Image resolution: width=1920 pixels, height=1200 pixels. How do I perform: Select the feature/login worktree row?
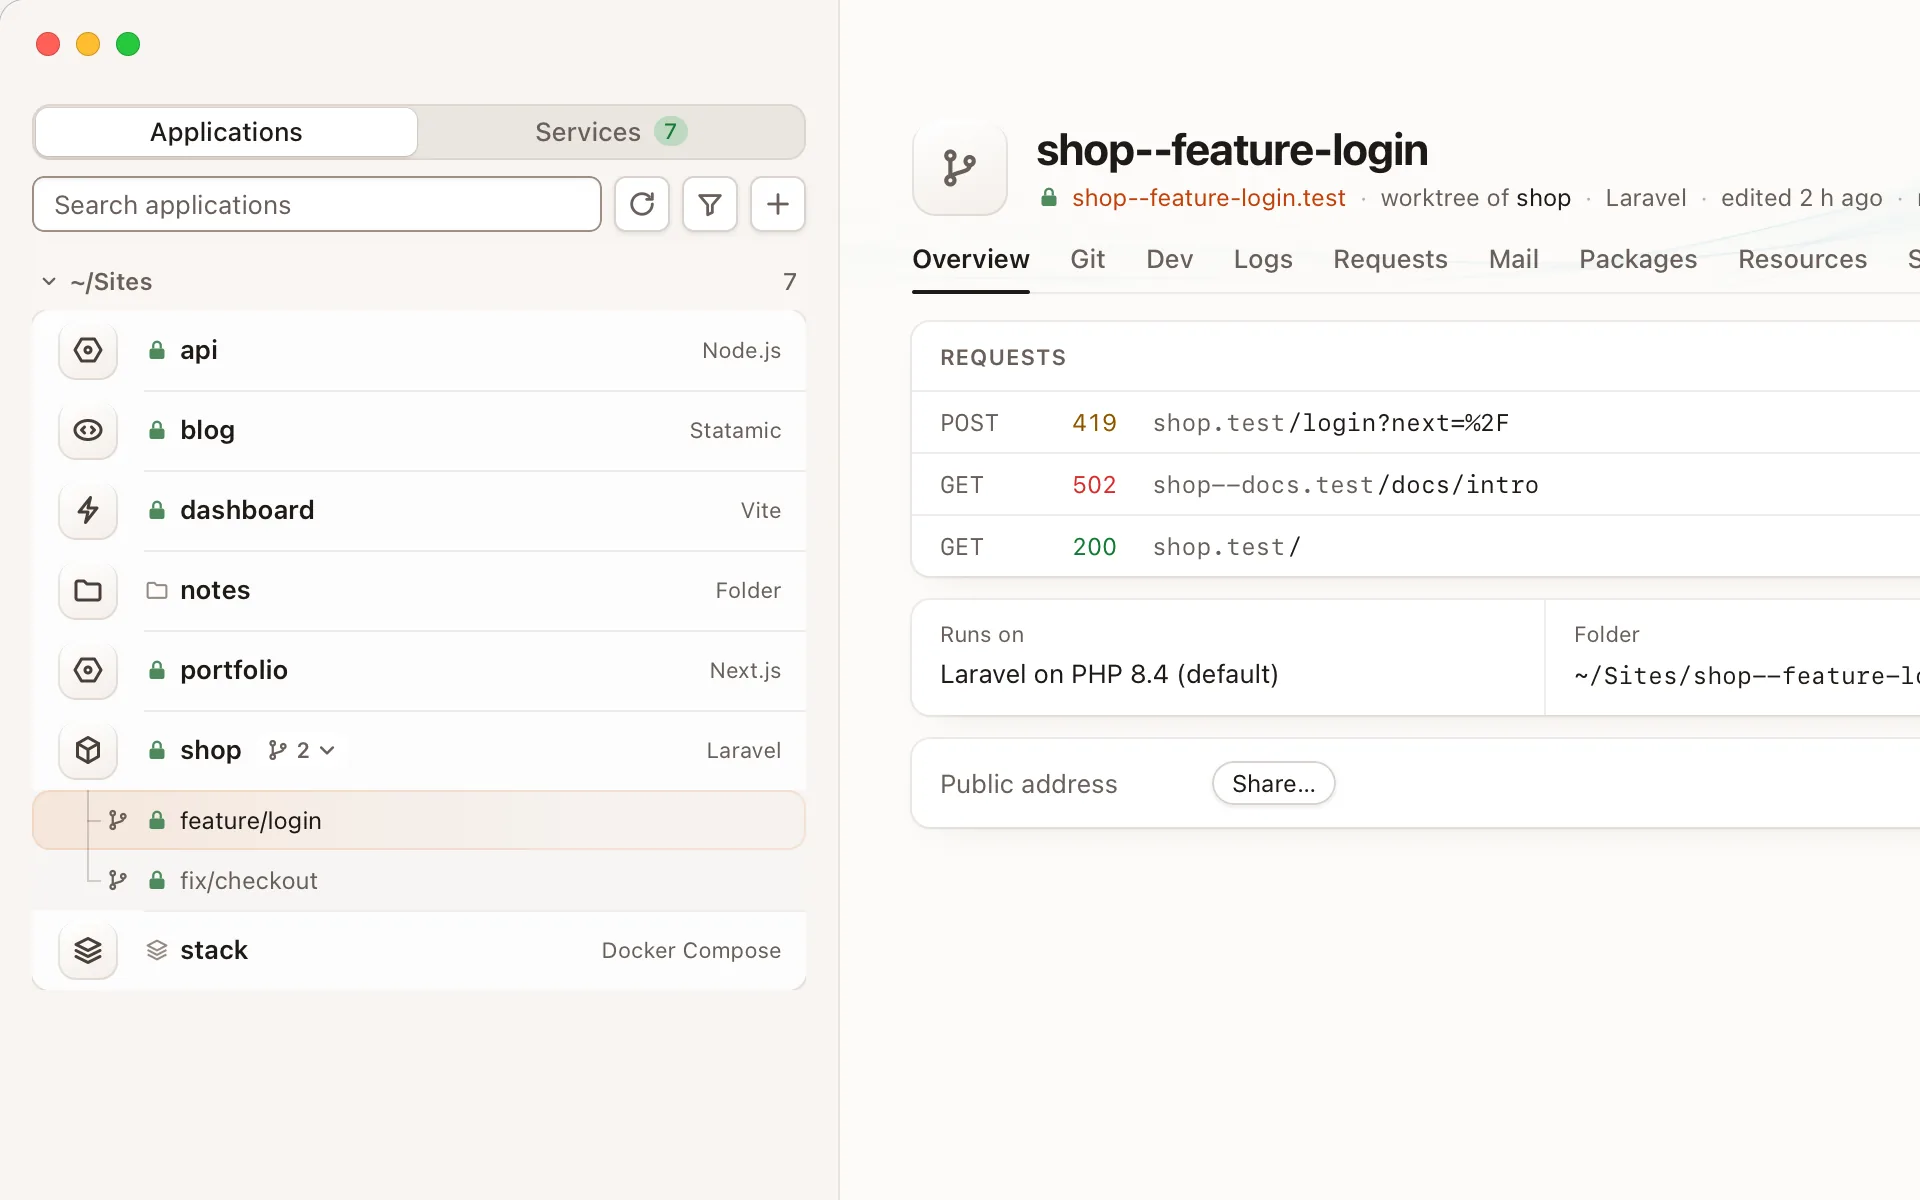click(x=419, y=820)
